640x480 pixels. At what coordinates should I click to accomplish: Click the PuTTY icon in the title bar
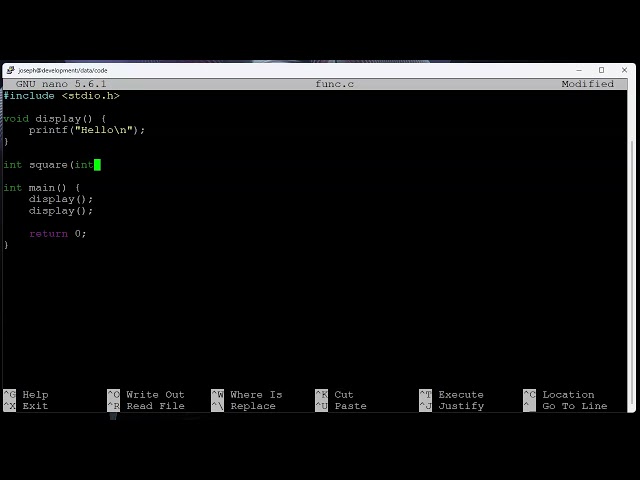point(11,70)
